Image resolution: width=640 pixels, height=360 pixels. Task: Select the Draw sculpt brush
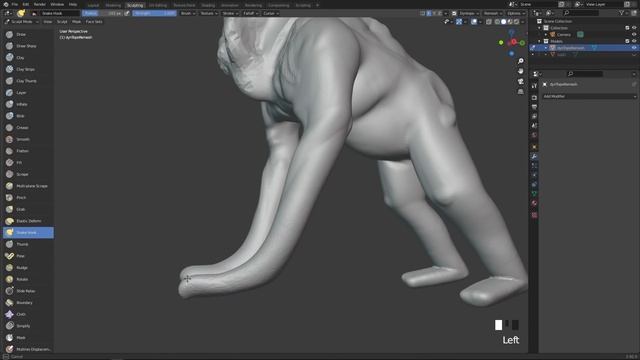[28, 35]
